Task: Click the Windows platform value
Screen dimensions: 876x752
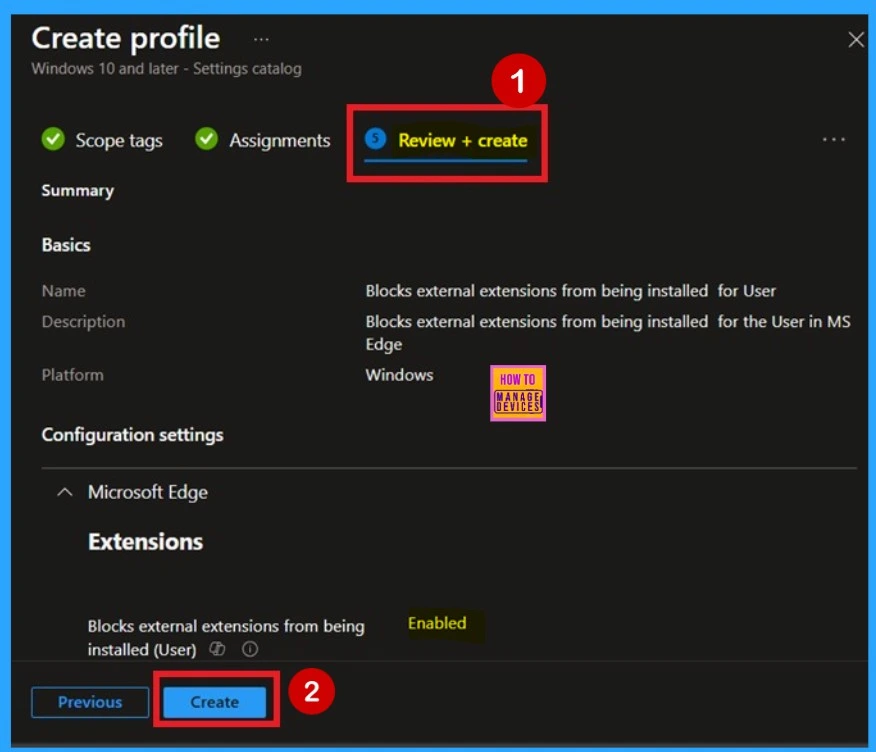Action: click(399, 375)
